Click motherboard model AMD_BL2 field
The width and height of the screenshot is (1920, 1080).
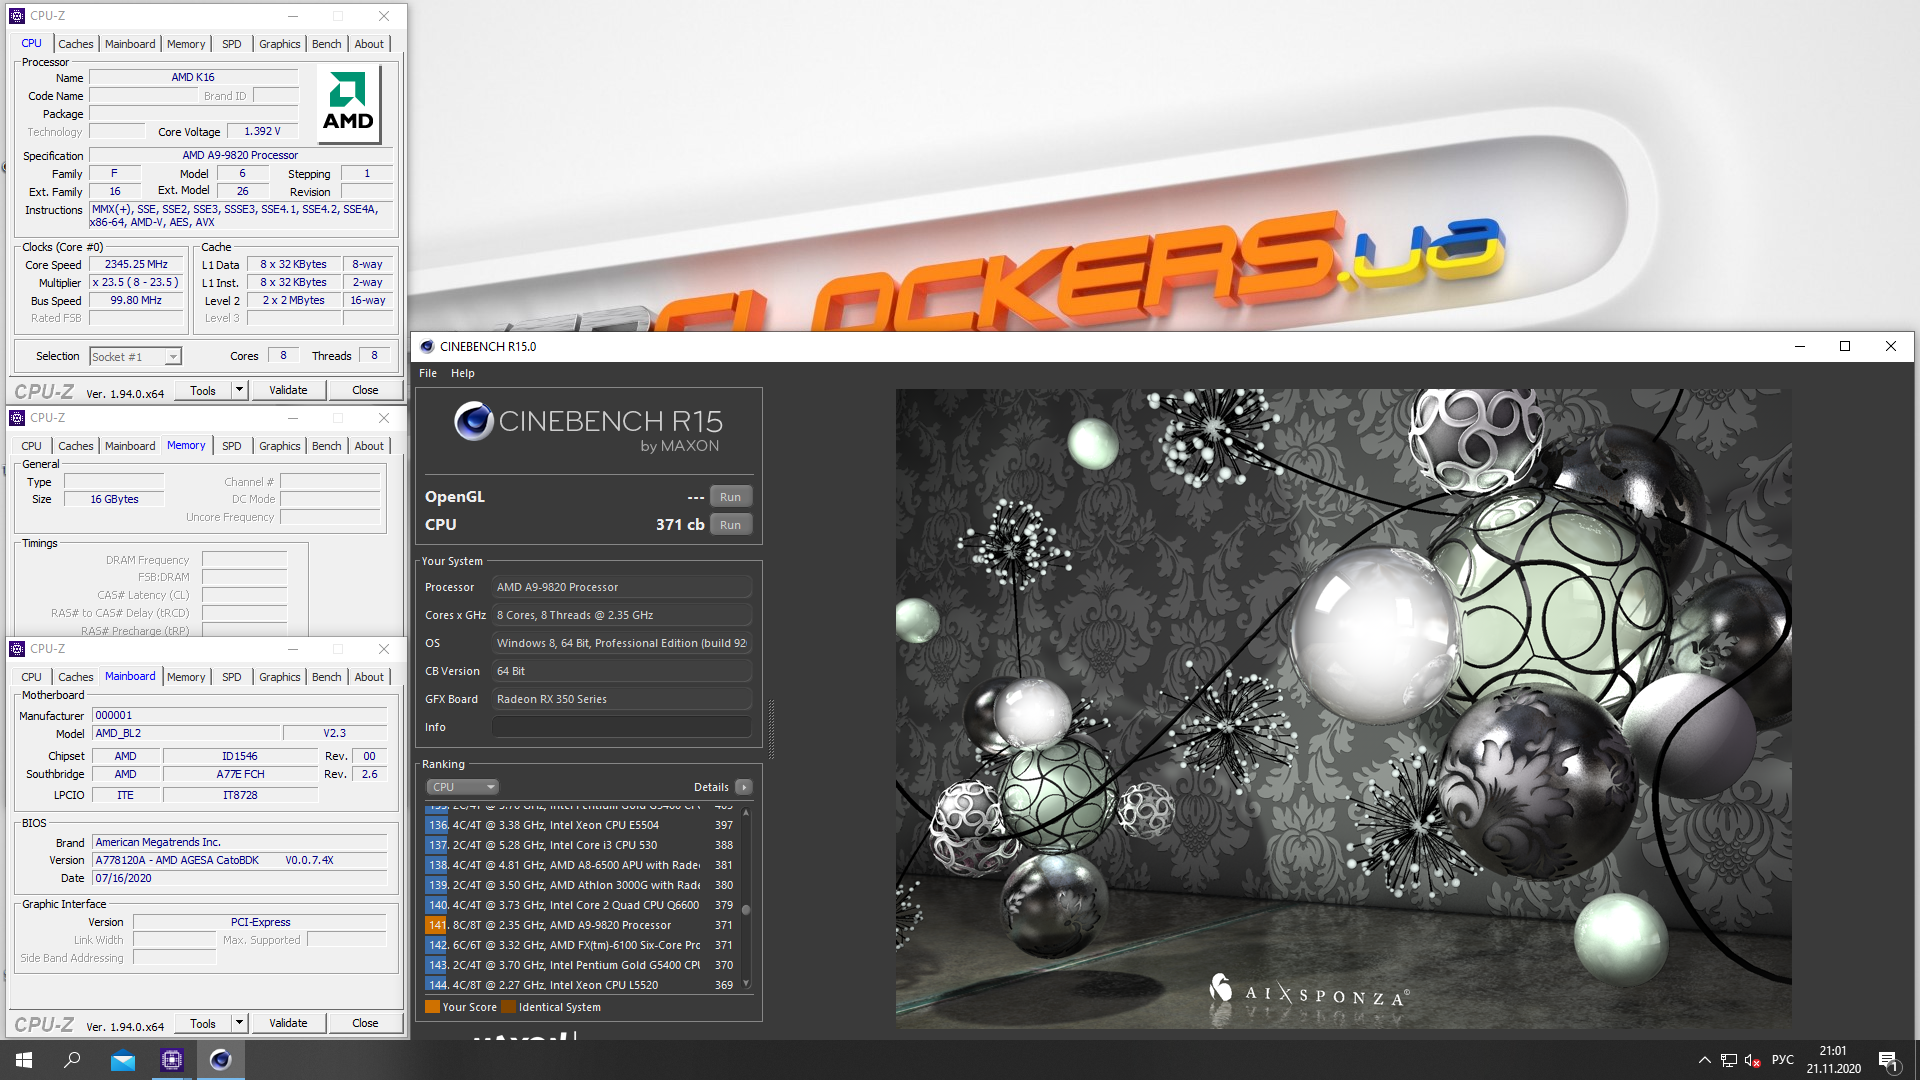[187, 733]
